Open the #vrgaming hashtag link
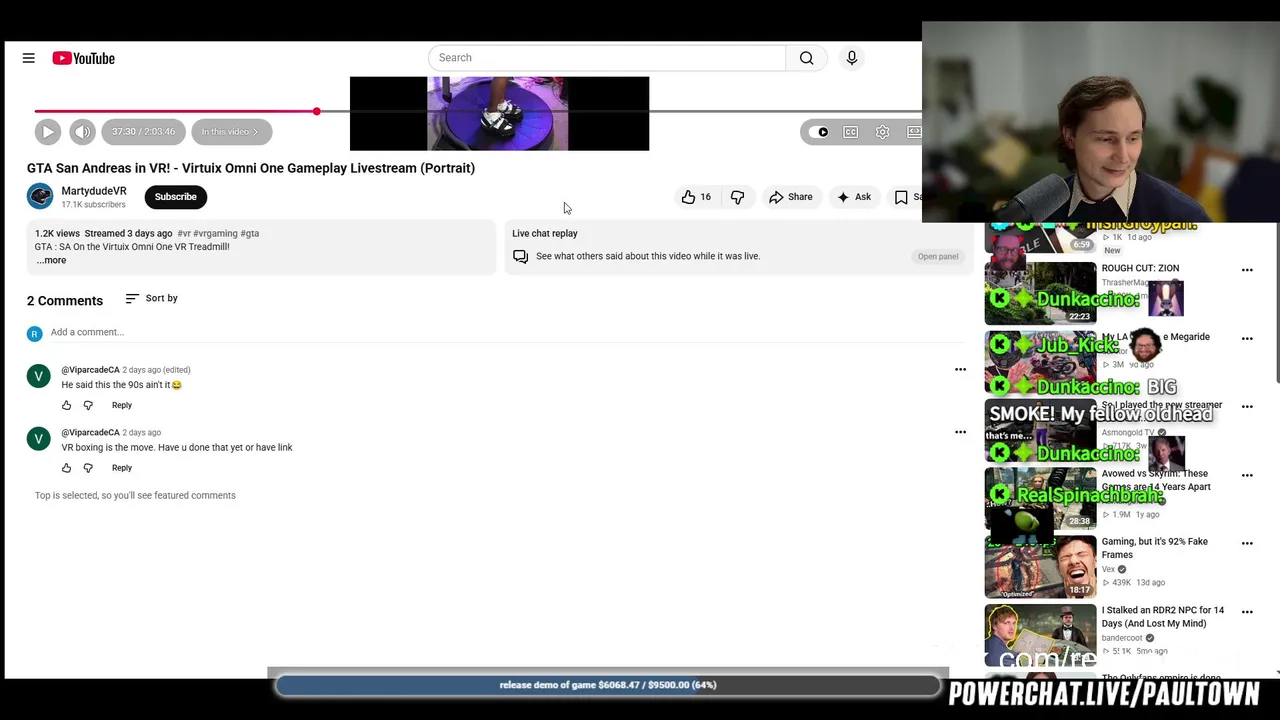This screenshot has width=1280, height=720. point(215,233)
